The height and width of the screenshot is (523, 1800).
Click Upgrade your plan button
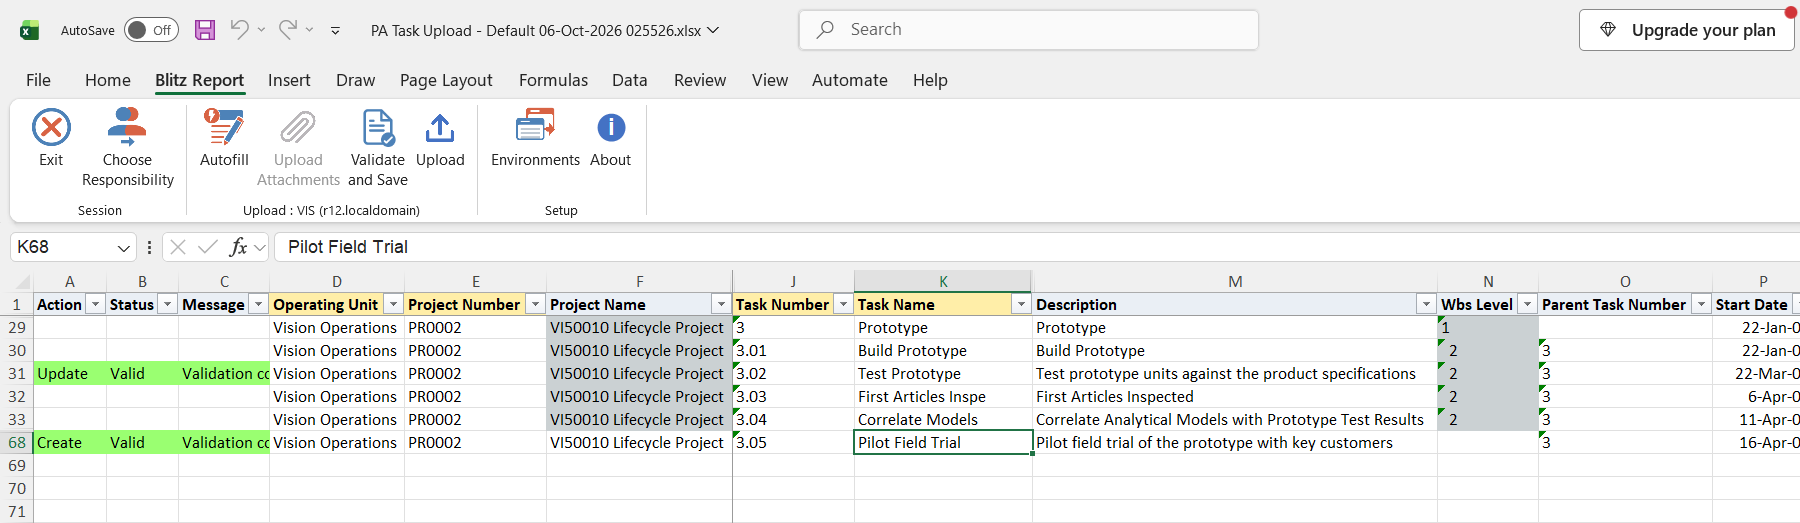[x=1686, y=30]
